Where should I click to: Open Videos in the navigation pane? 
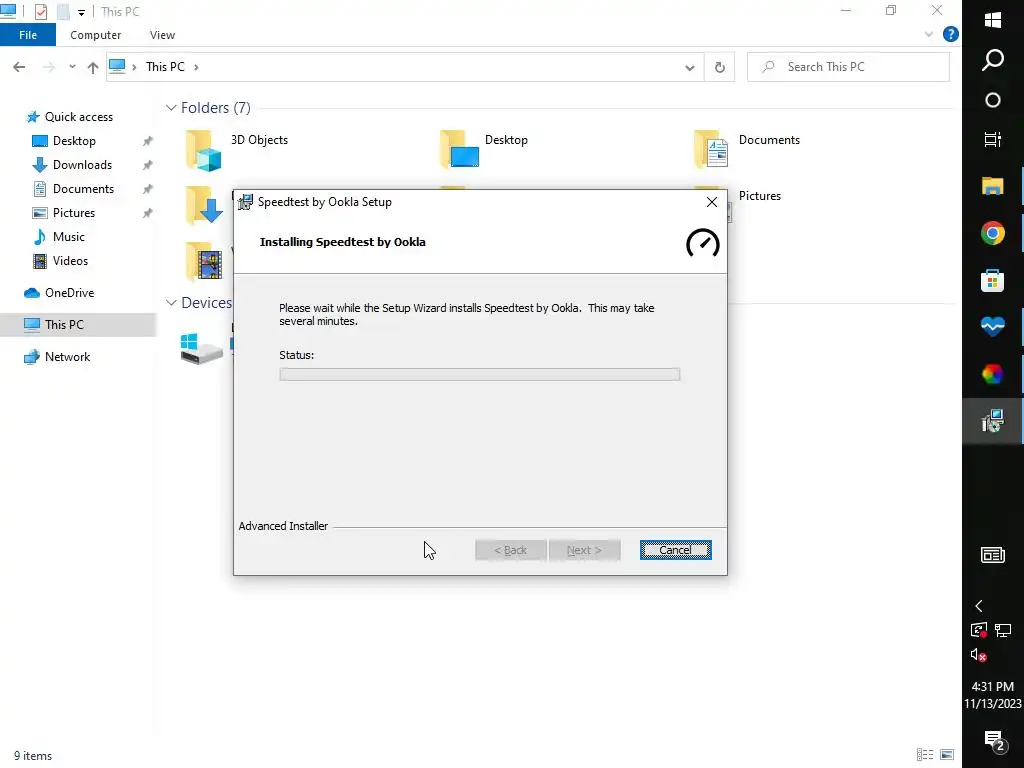(x=70, y=261)
